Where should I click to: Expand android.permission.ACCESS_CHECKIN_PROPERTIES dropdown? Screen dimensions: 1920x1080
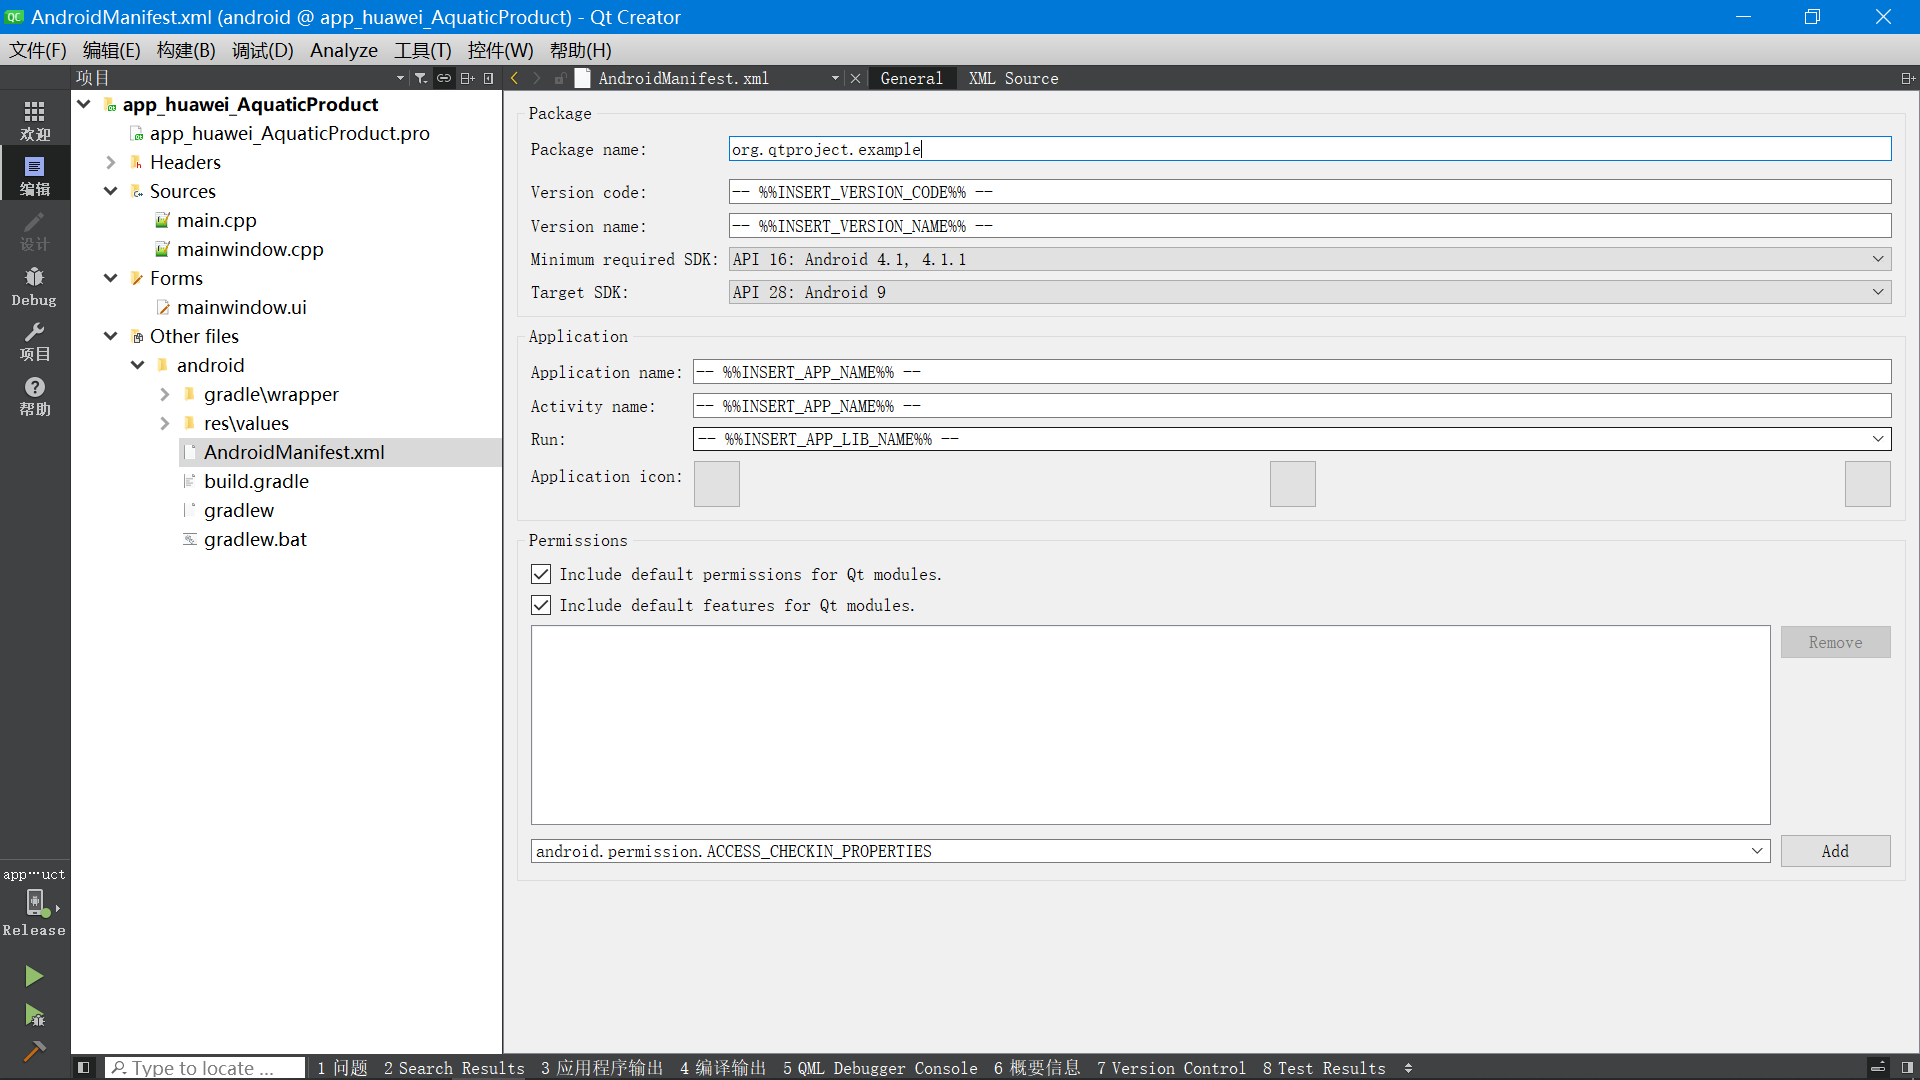(1758, 851)
